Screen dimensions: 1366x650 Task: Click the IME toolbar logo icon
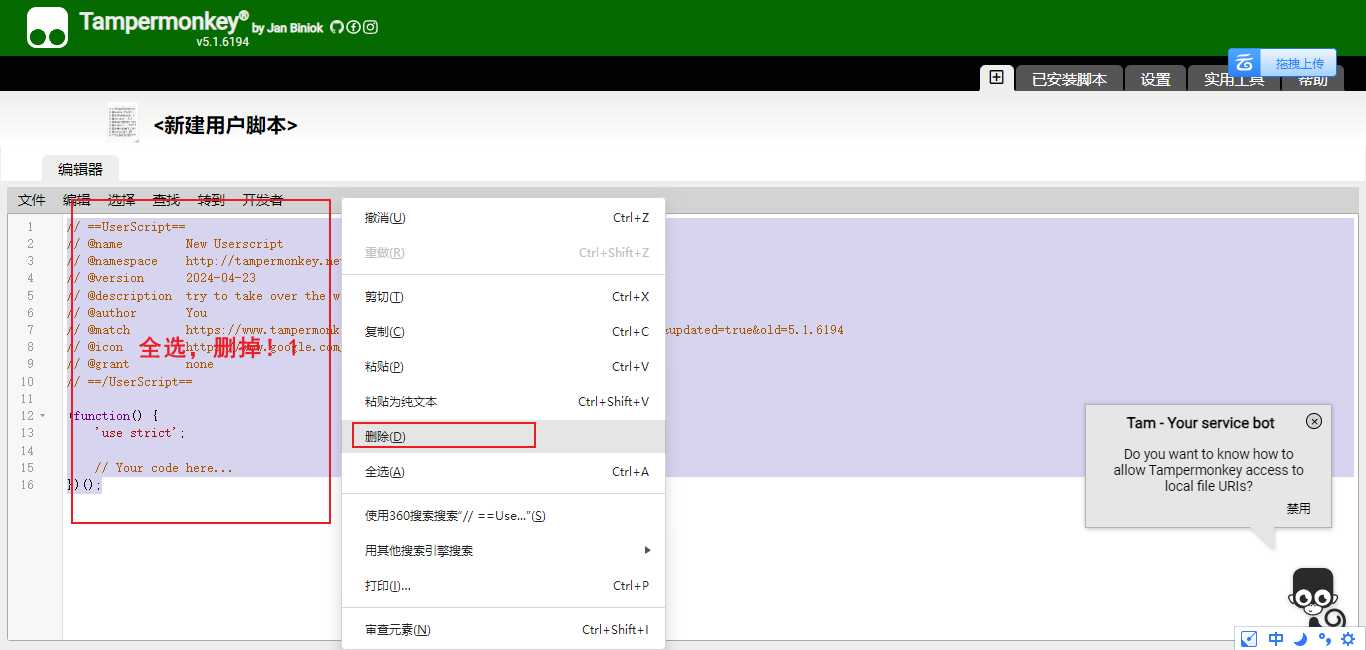[x=1248, y=639]
